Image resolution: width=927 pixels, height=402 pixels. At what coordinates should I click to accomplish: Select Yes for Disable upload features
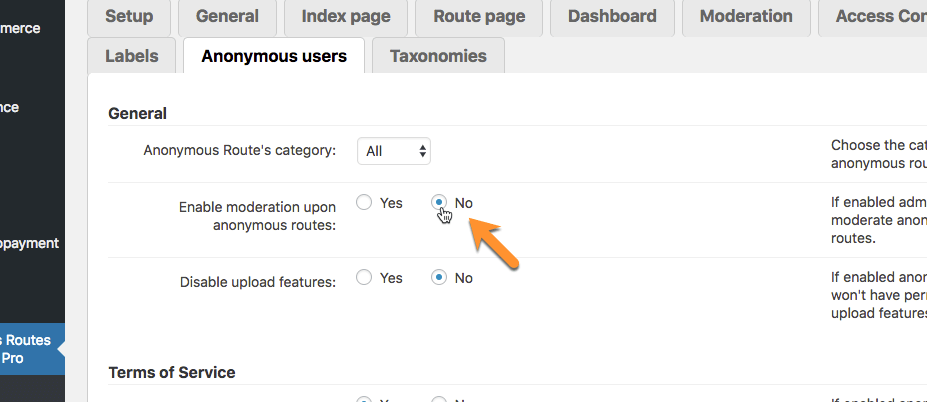click(364, 278)
